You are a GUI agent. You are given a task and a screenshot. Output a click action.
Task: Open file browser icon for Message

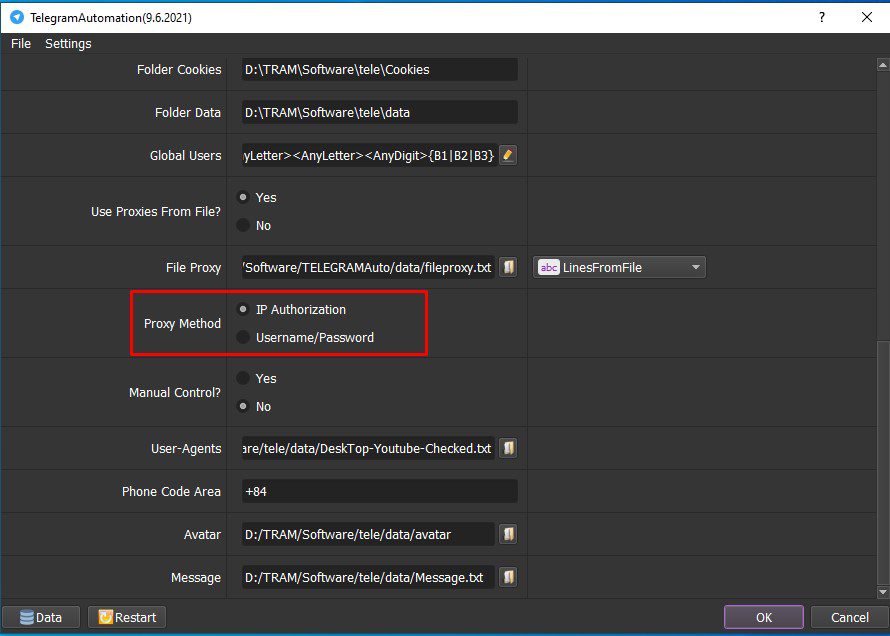[509, 577]
